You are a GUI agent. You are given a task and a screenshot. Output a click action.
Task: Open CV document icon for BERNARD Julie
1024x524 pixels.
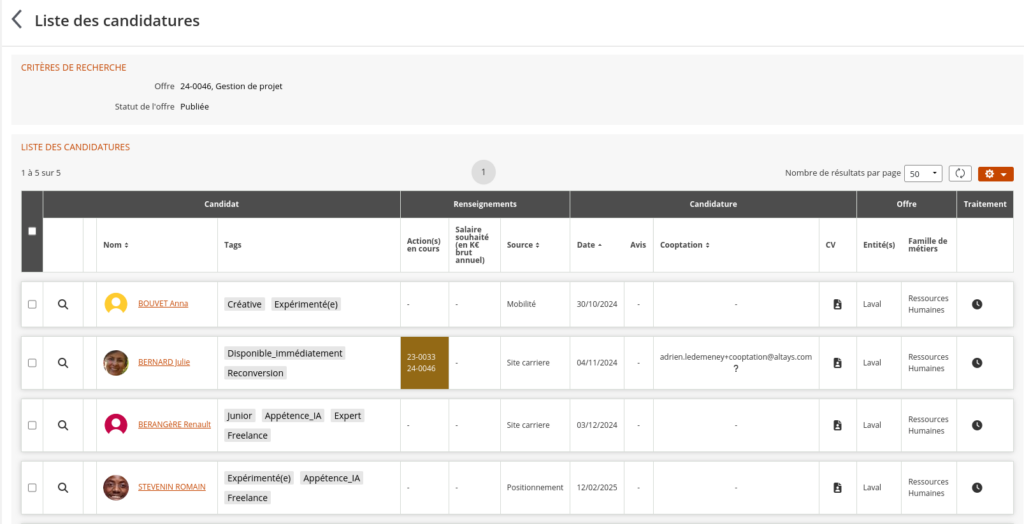[x=838, y=363]
